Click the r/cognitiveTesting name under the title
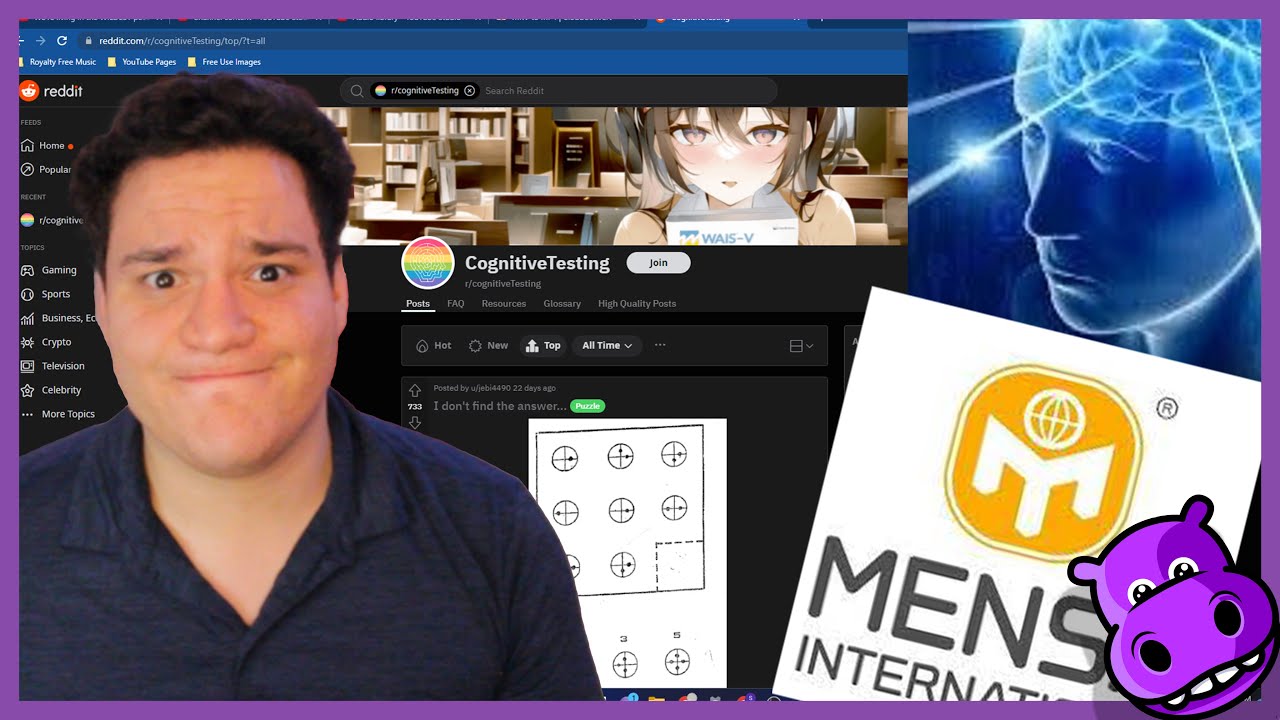This screenshot has width=1280, height=720. point(503,284)
